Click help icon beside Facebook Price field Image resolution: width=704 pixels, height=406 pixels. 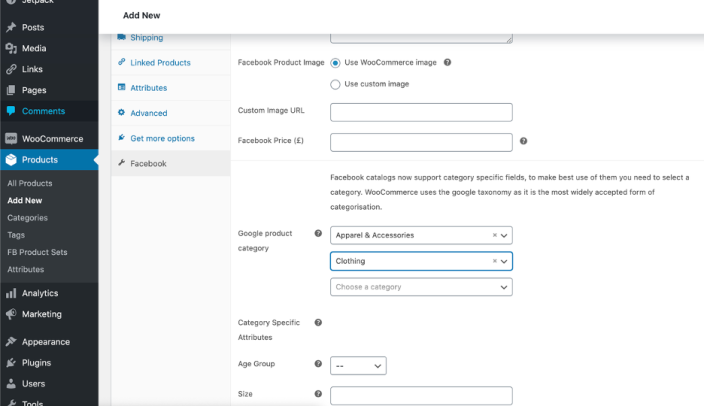[x=524, y=141]
